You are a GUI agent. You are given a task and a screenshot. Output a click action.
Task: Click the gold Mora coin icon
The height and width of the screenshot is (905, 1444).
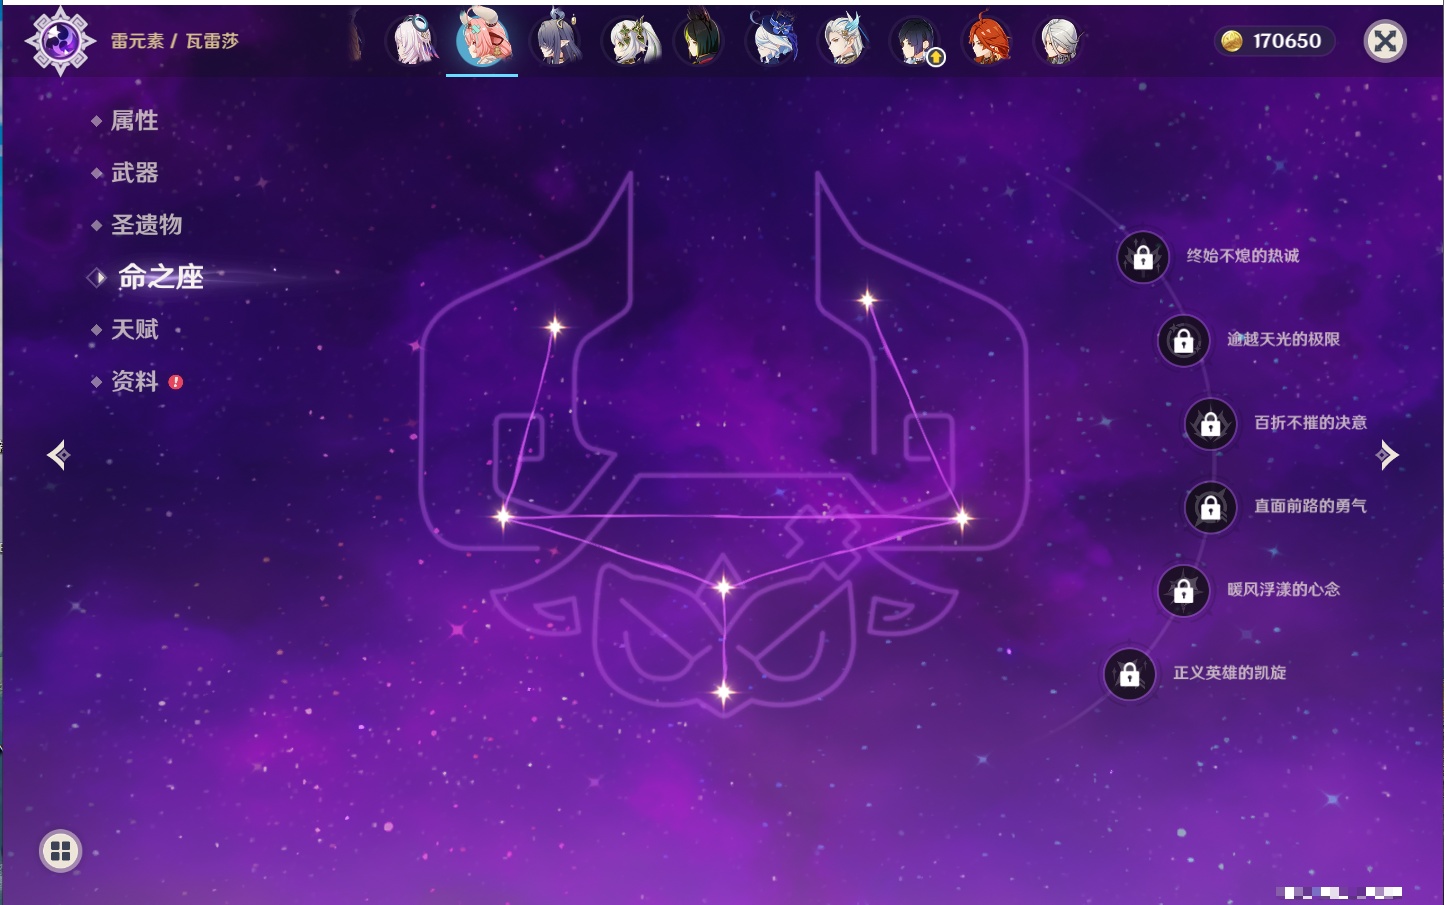click(1232, 41)
